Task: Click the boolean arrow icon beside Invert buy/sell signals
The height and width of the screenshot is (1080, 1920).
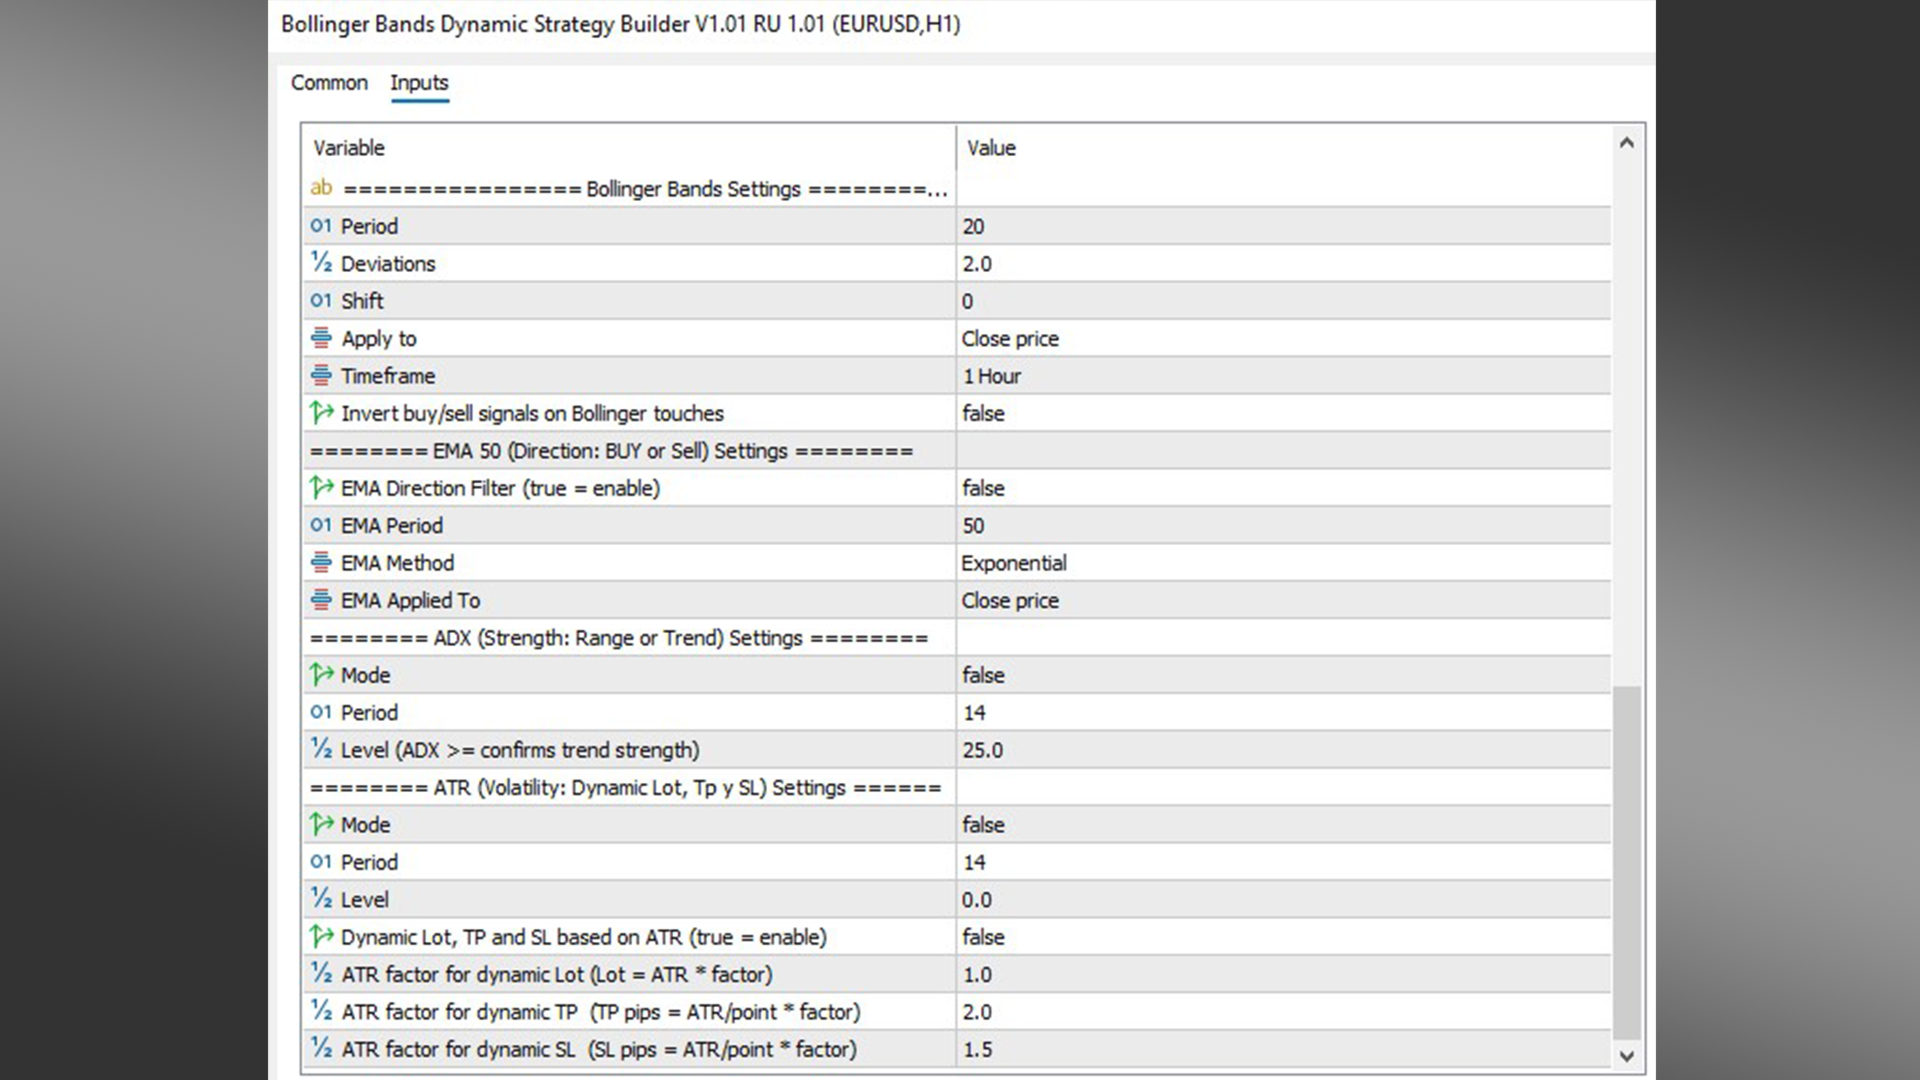Action: (x=320, y=413)
